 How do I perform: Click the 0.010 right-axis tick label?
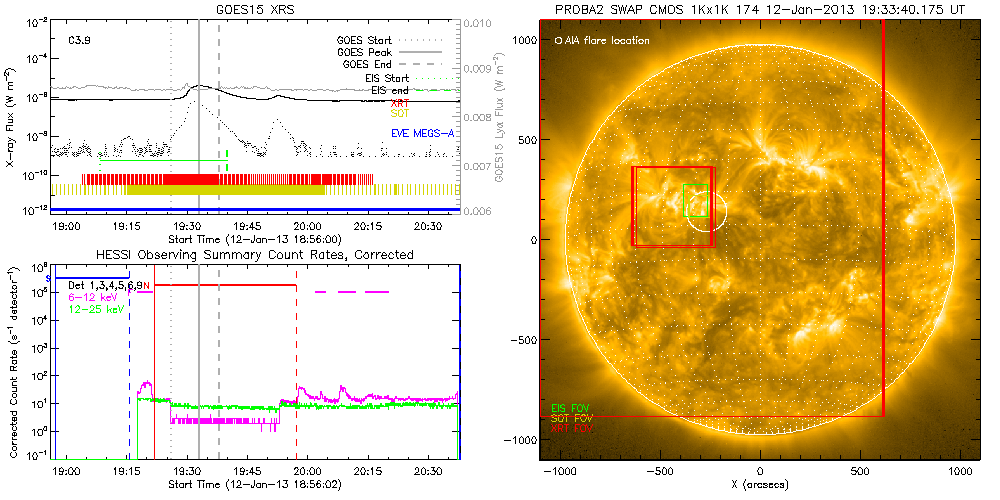[476, 24]
